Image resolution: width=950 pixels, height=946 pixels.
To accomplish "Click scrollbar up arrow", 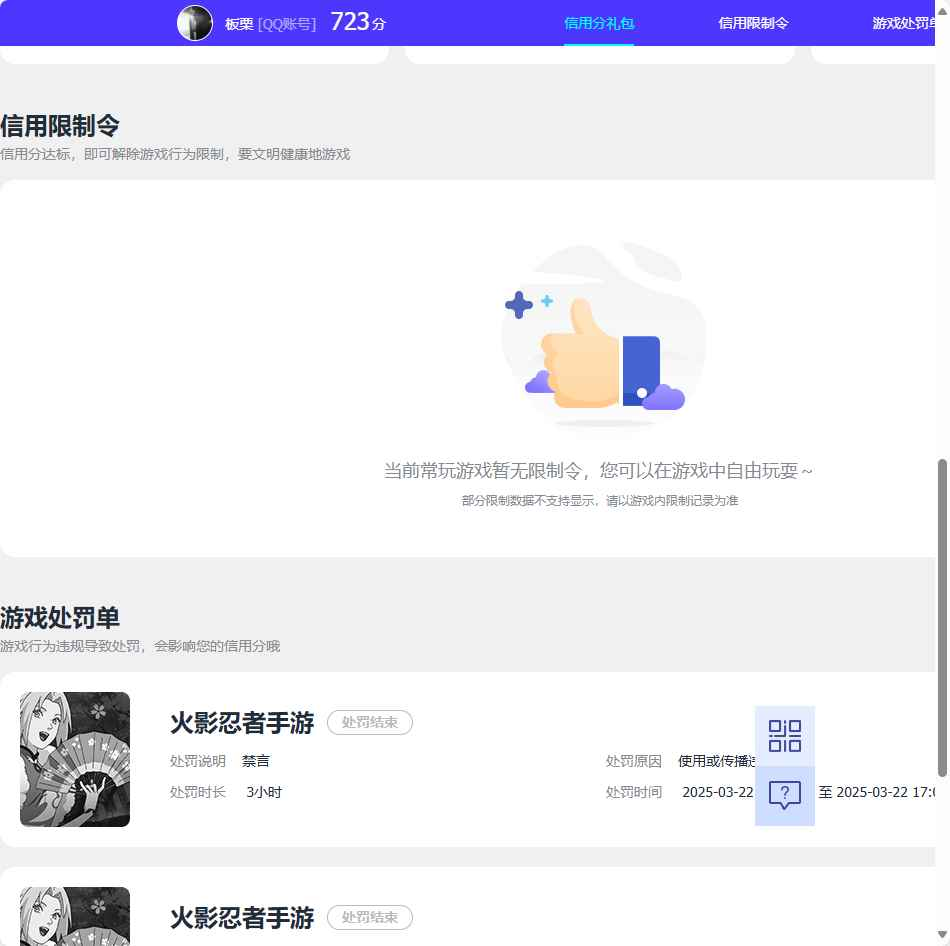I will (x=942, y=11).
